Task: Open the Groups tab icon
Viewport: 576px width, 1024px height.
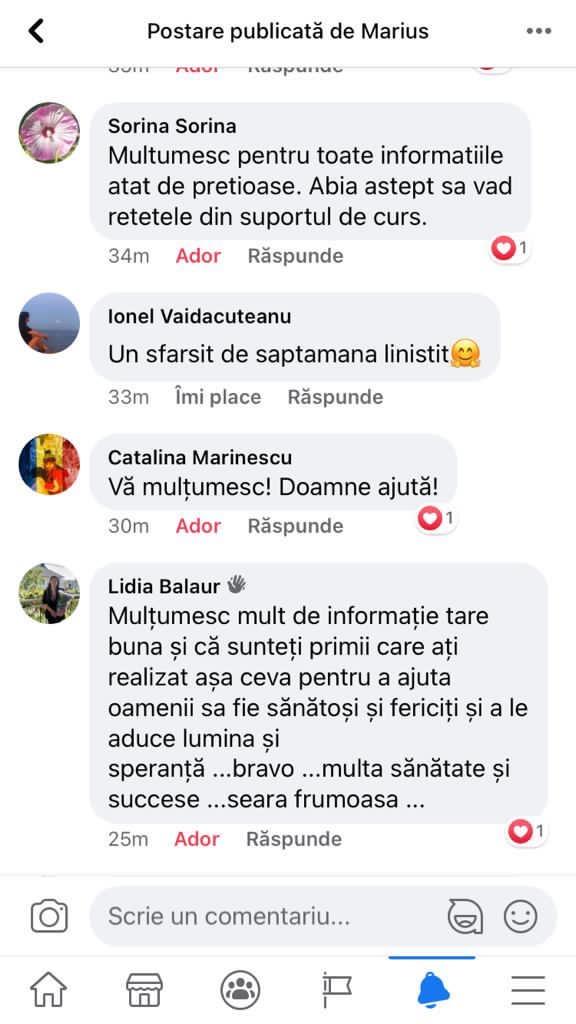Action: (x=240, y=990)
